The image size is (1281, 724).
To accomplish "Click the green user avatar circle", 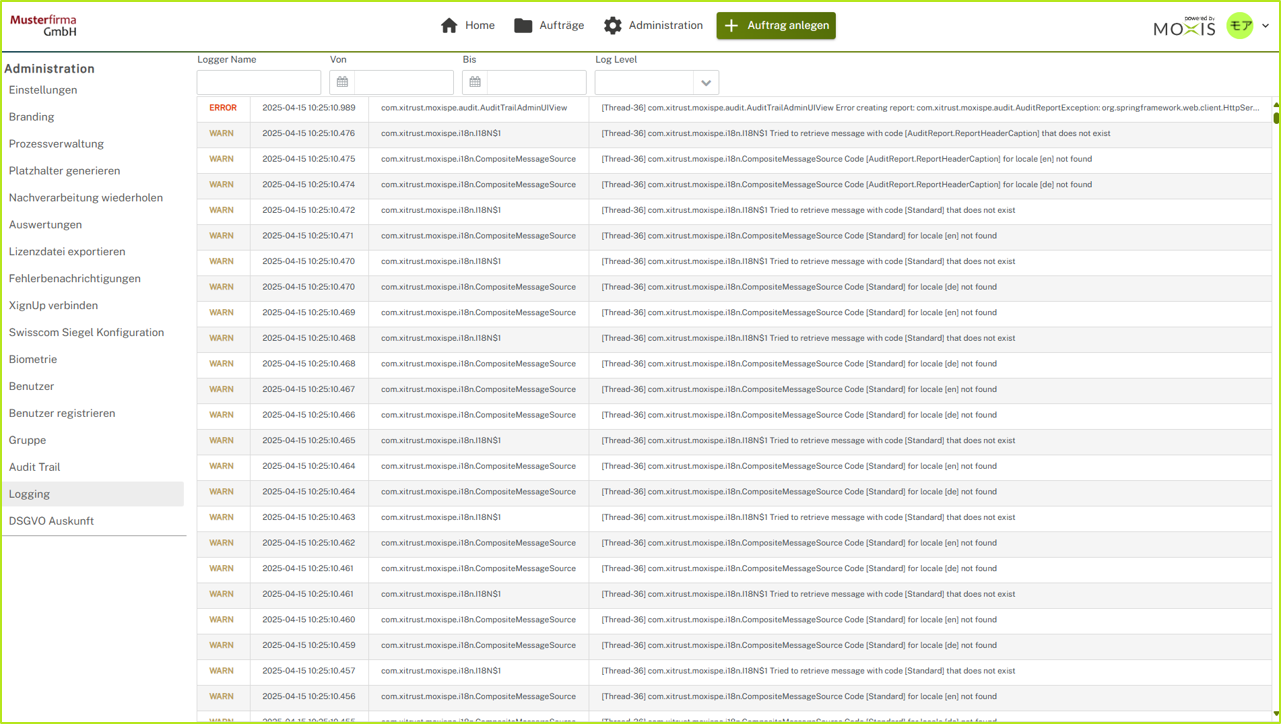I will coord(1239,24).
